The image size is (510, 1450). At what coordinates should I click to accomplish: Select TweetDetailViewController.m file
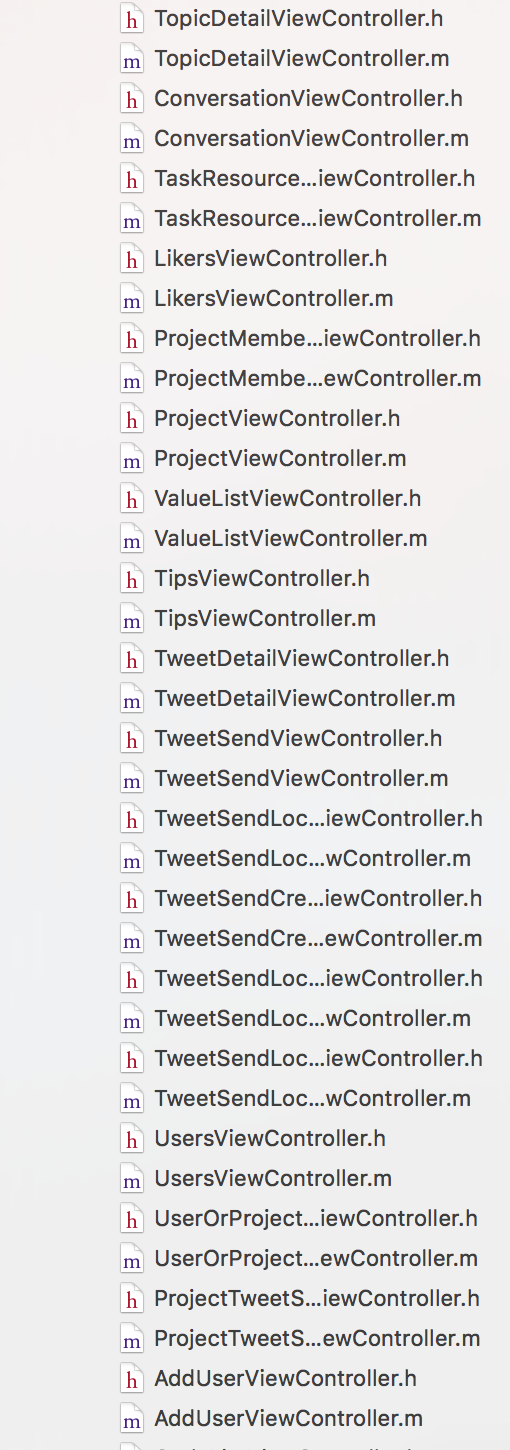point(305,698)
